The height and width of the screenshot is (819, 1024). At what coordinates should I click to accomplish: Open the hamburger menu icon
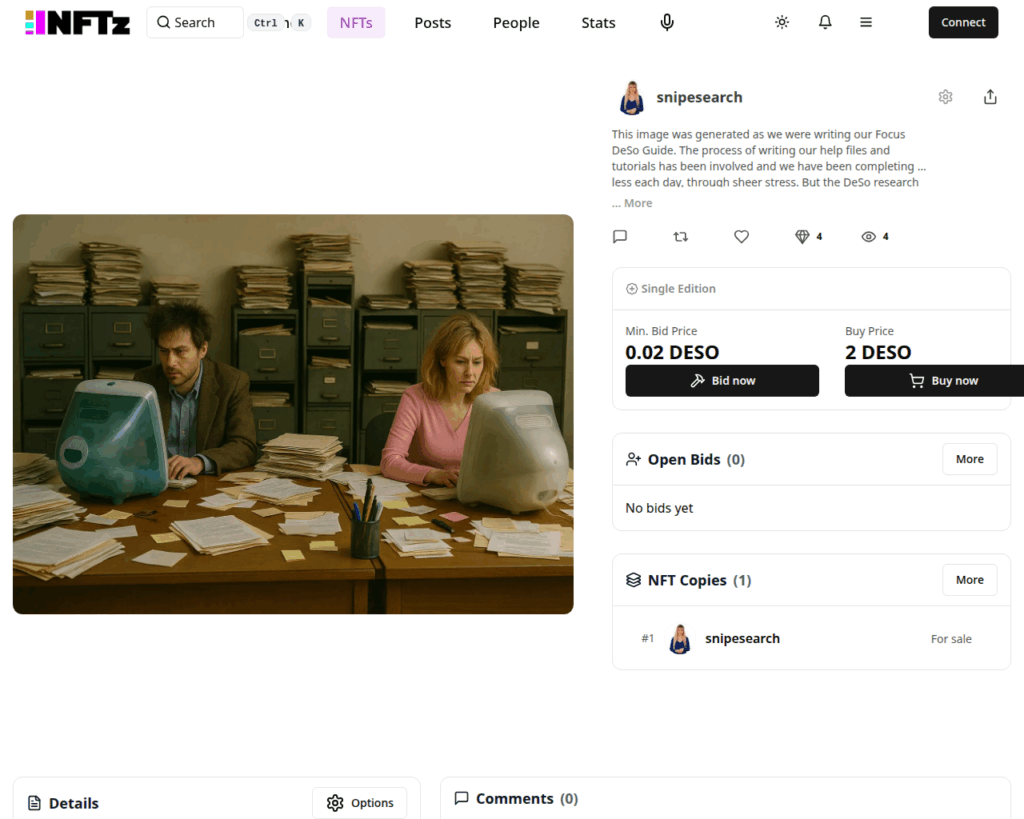tap(866, 22)
